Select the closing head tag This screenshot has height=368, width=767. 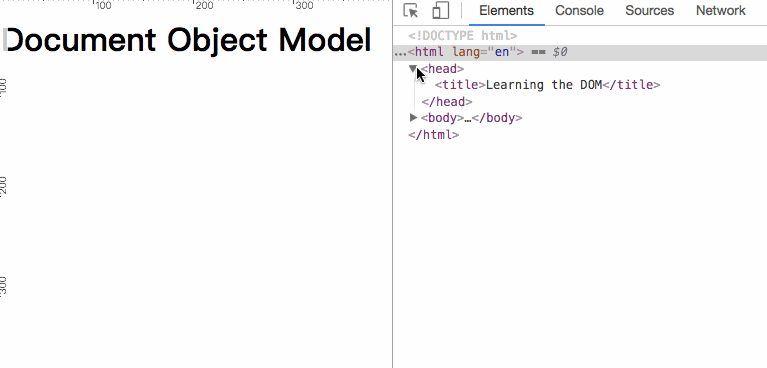point(447,101)
